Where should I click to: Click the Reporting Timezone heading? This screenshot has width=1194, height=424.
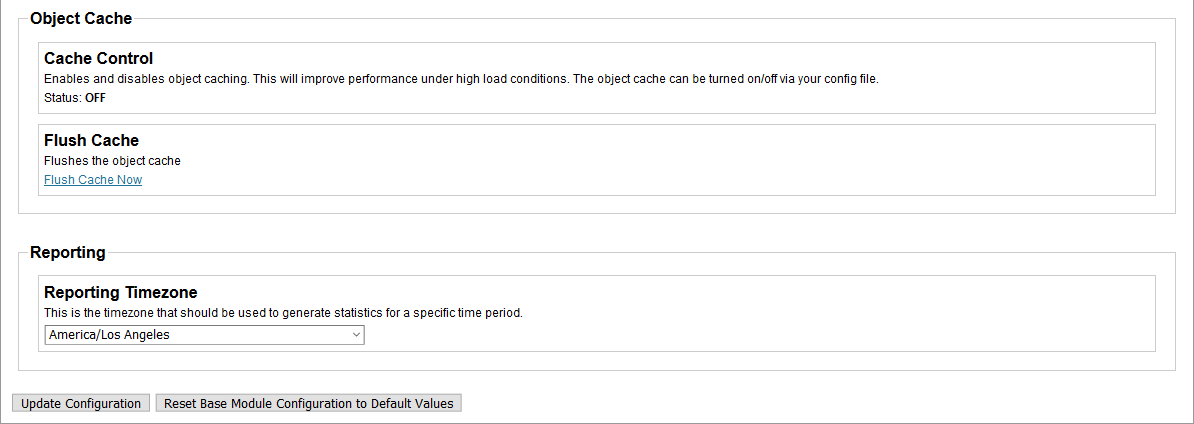tap(120, 293)
